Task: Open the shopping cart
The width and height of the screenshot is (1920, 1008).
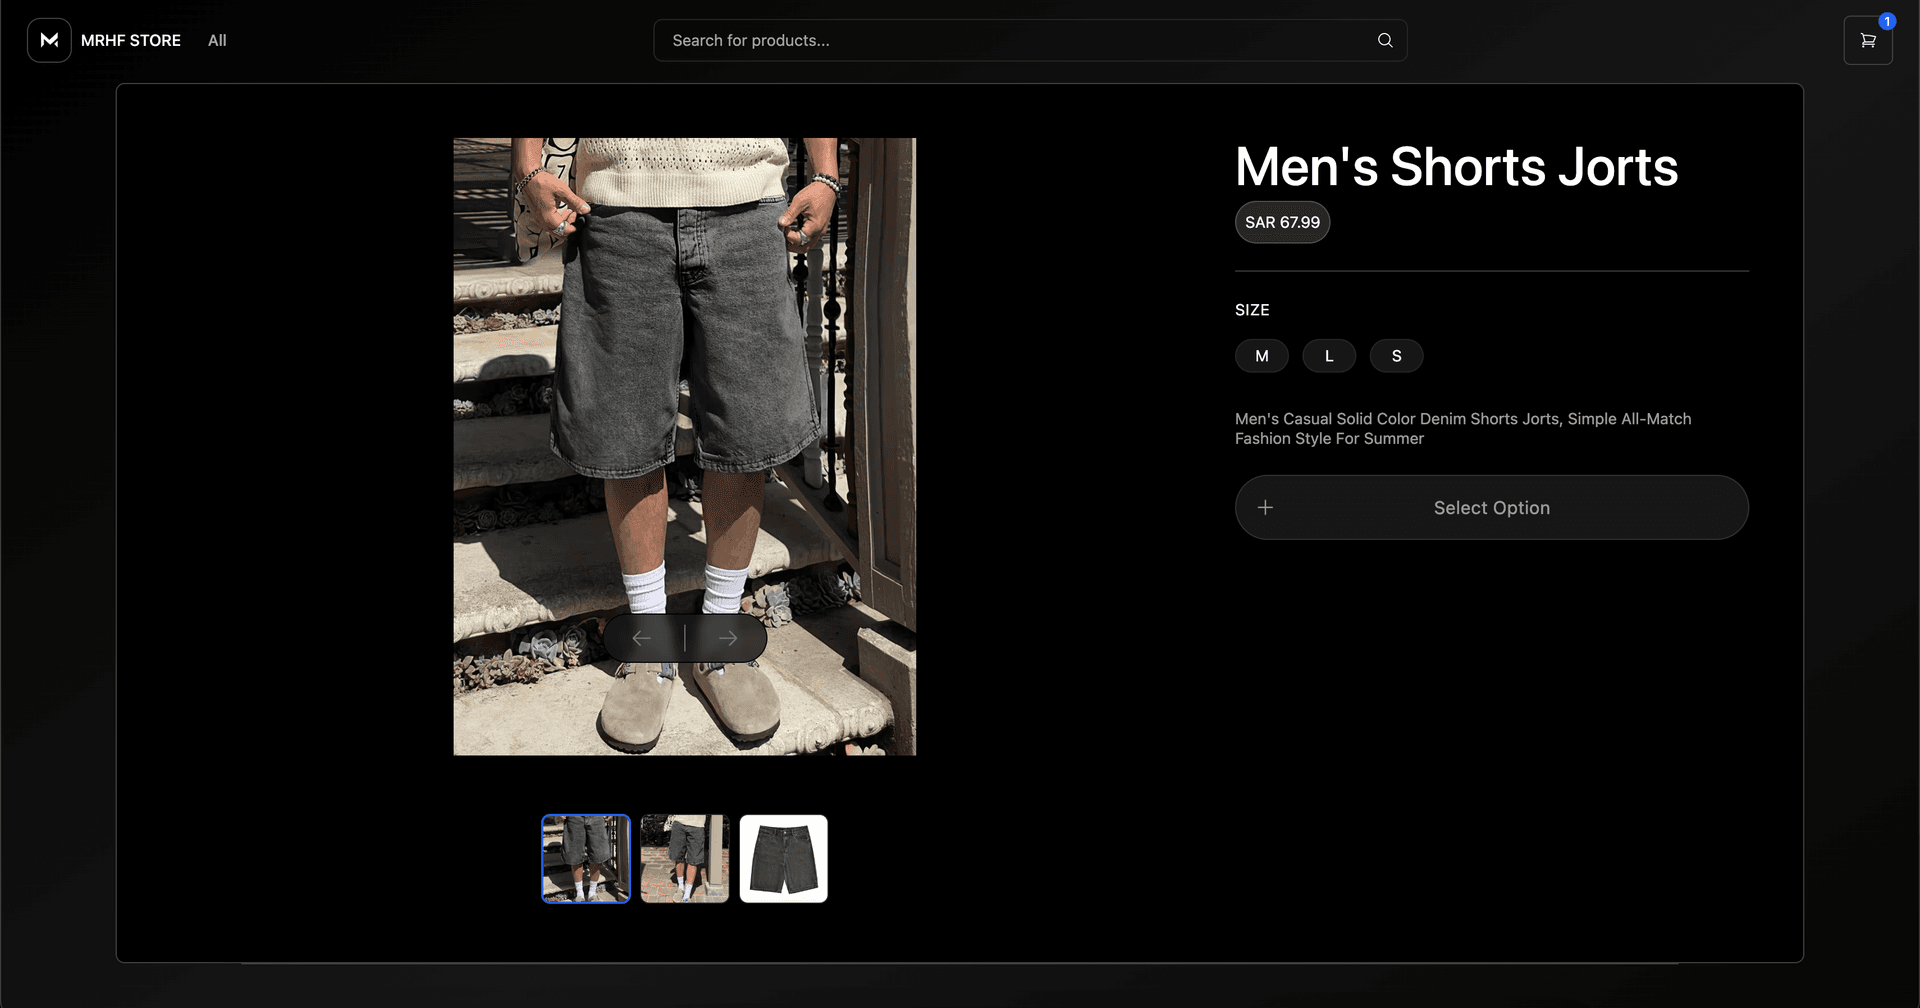Action: [x=1868, y=40]
